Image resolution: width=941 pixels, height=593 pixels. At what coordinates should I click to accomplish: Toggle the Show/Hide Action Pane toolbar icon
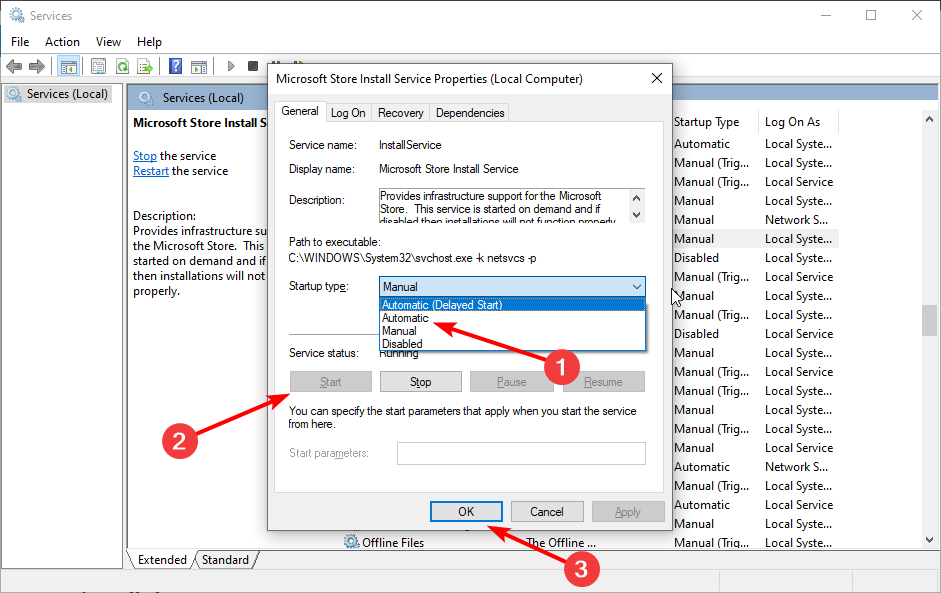pyautogui.click(x=199, y=66)
